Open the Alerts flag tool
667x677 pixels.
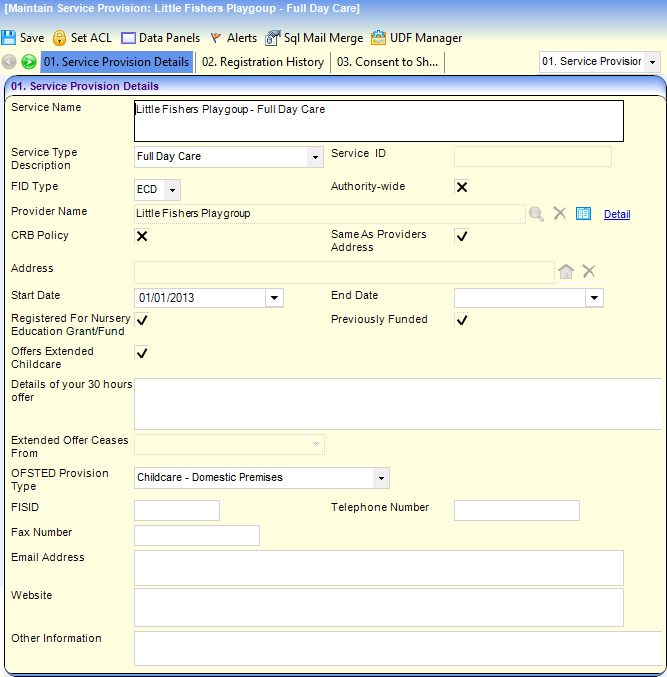(x=215, y=38)
